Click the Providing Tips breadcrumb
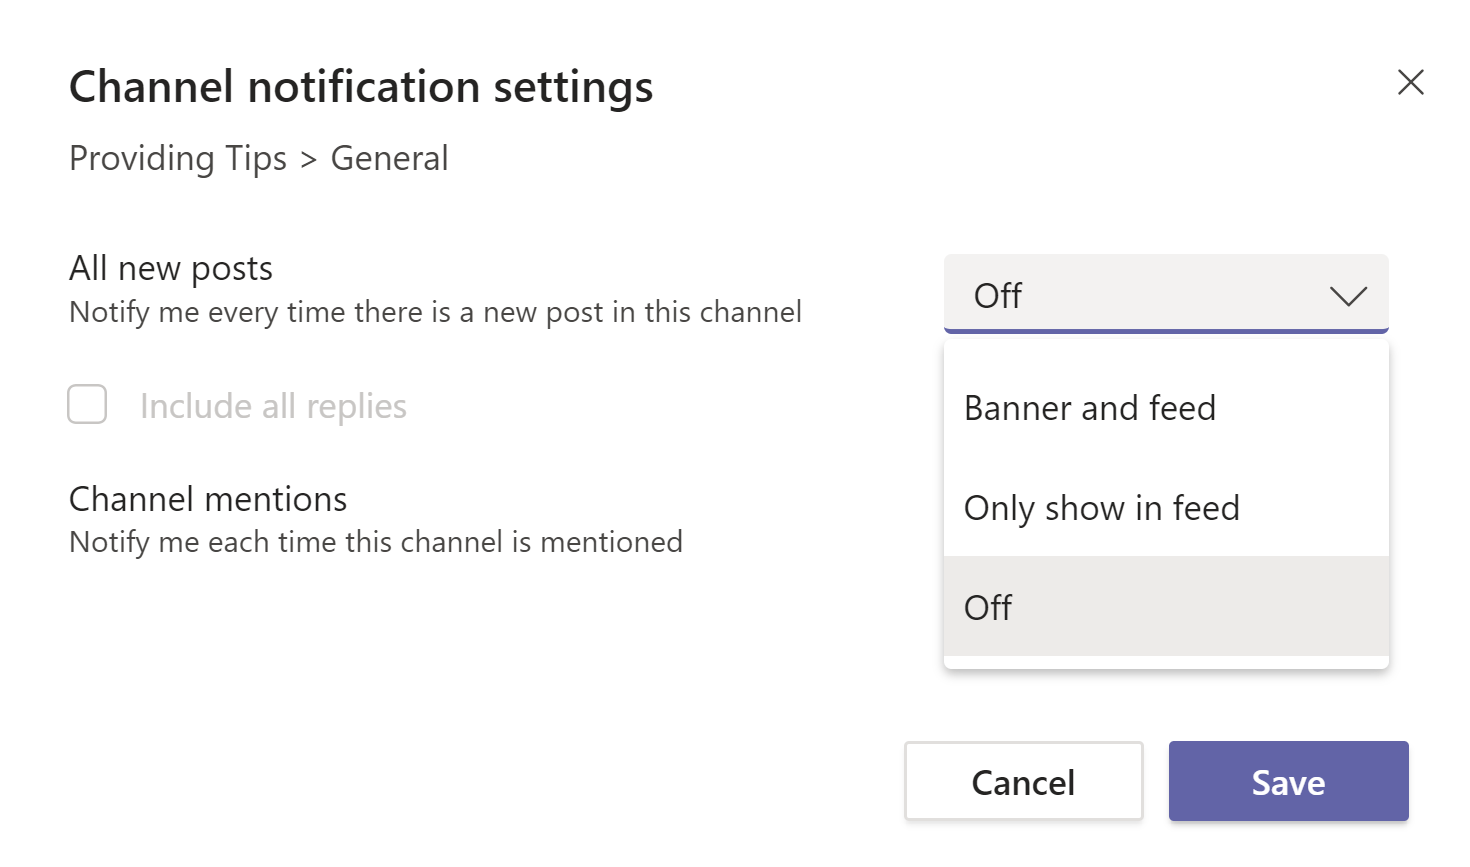 pos(177,158)
